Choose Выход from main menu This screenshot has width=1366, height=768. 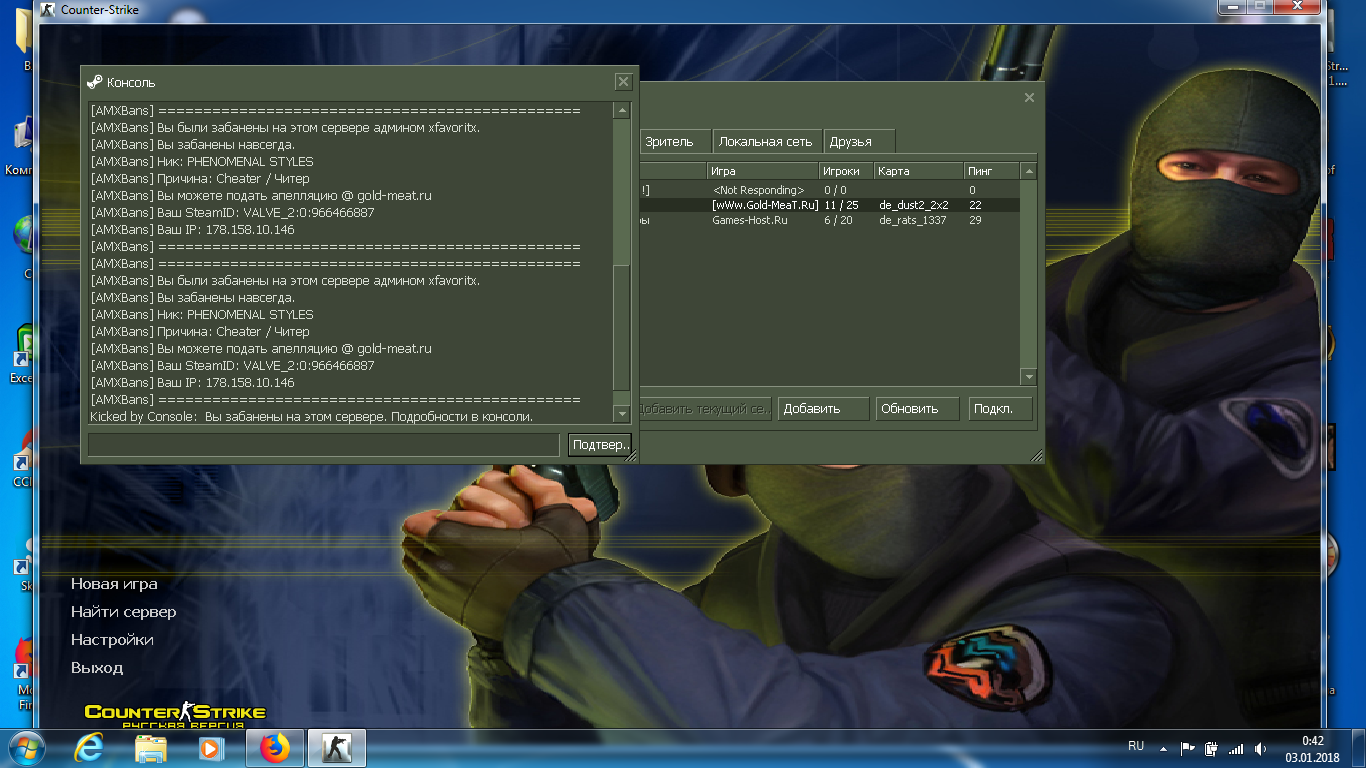click(97, 668)
